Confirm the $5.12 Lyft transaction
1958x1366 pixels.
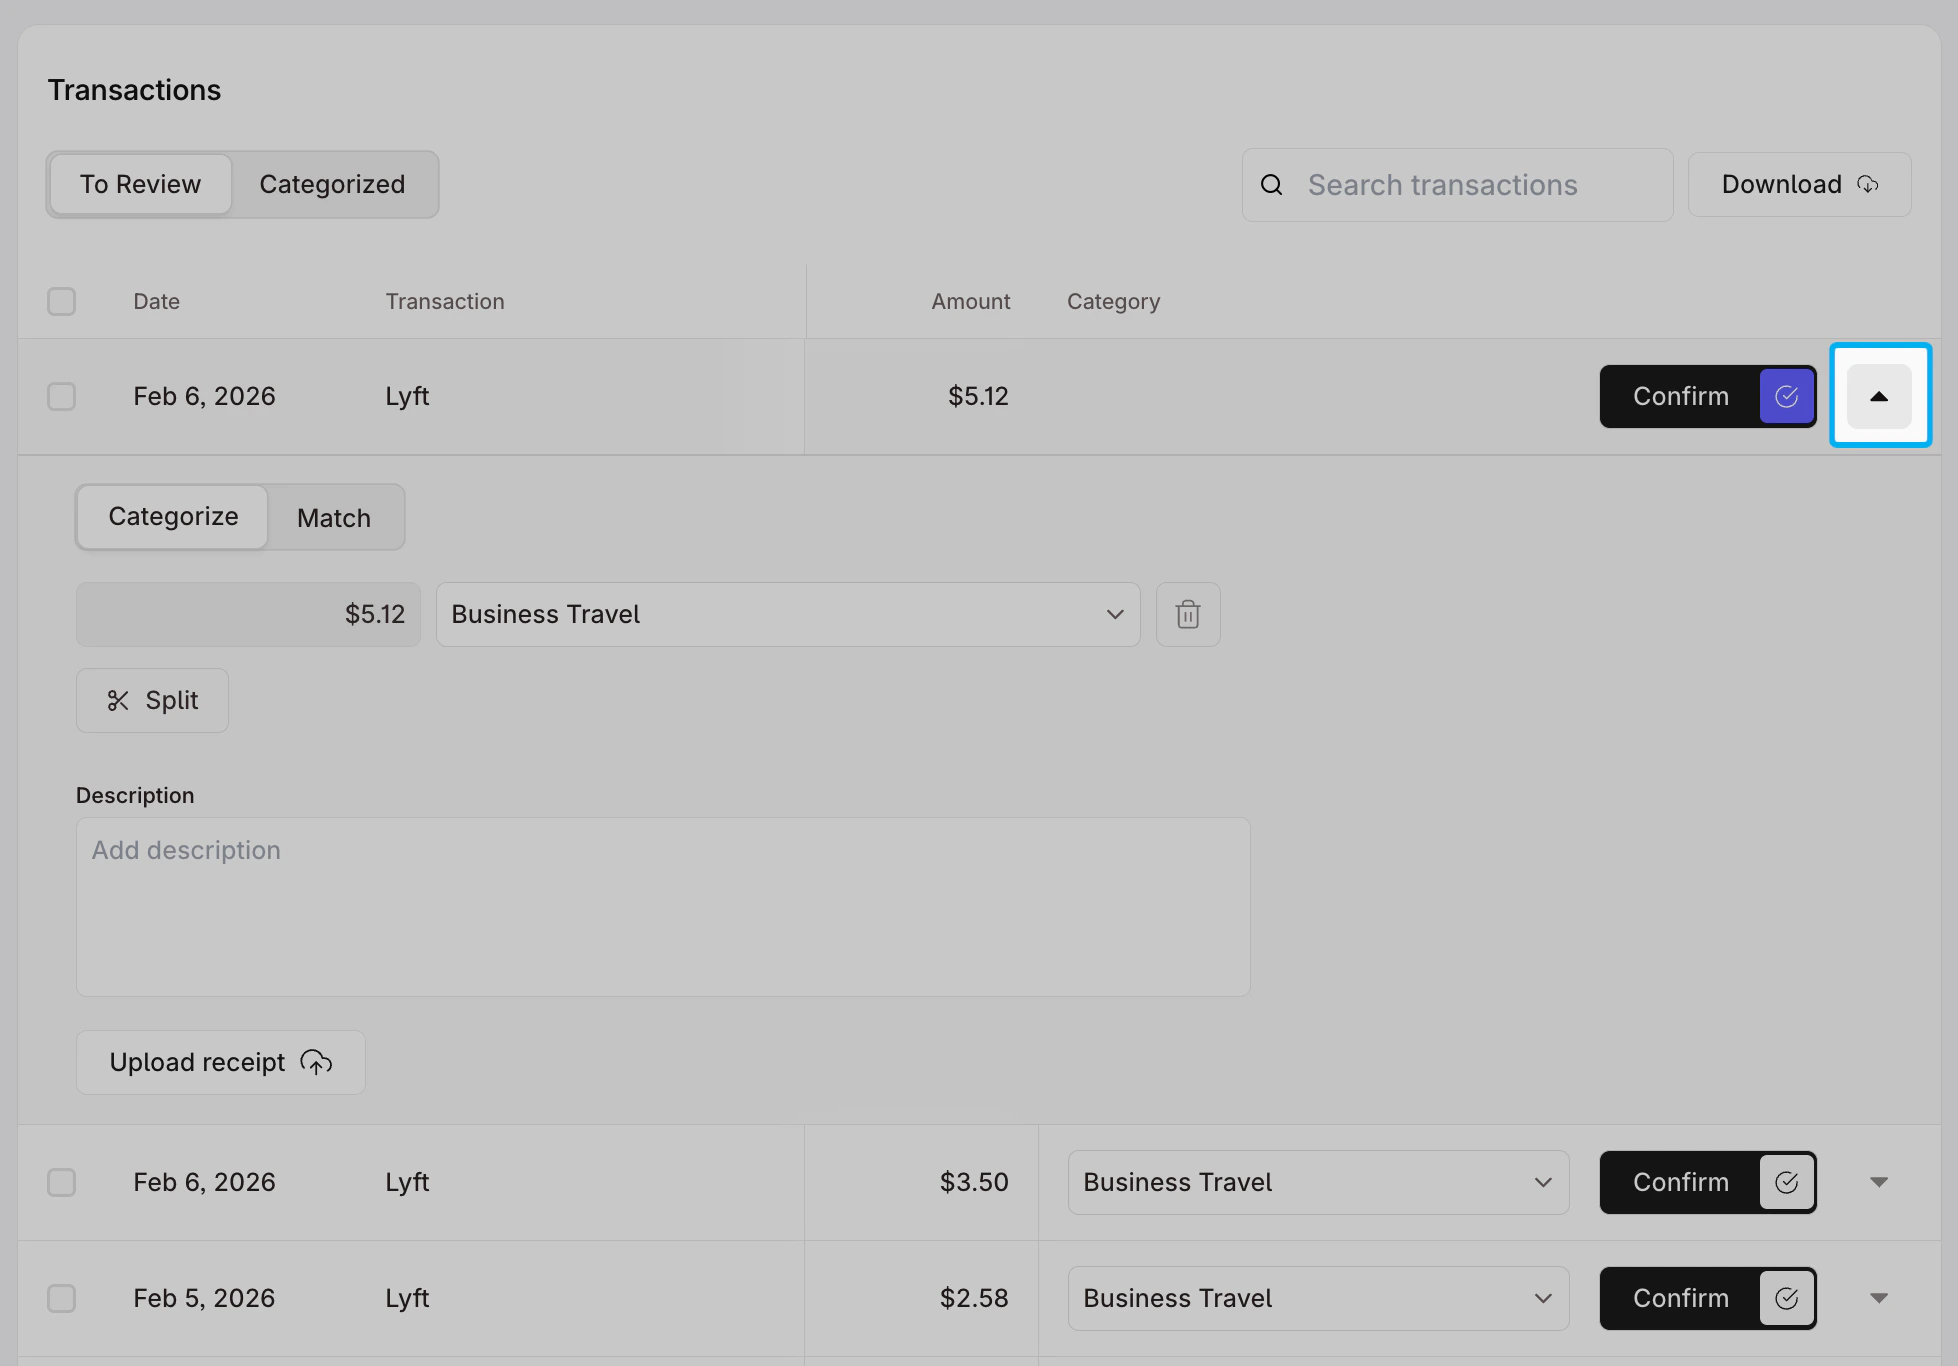(x=1681, y=397)
